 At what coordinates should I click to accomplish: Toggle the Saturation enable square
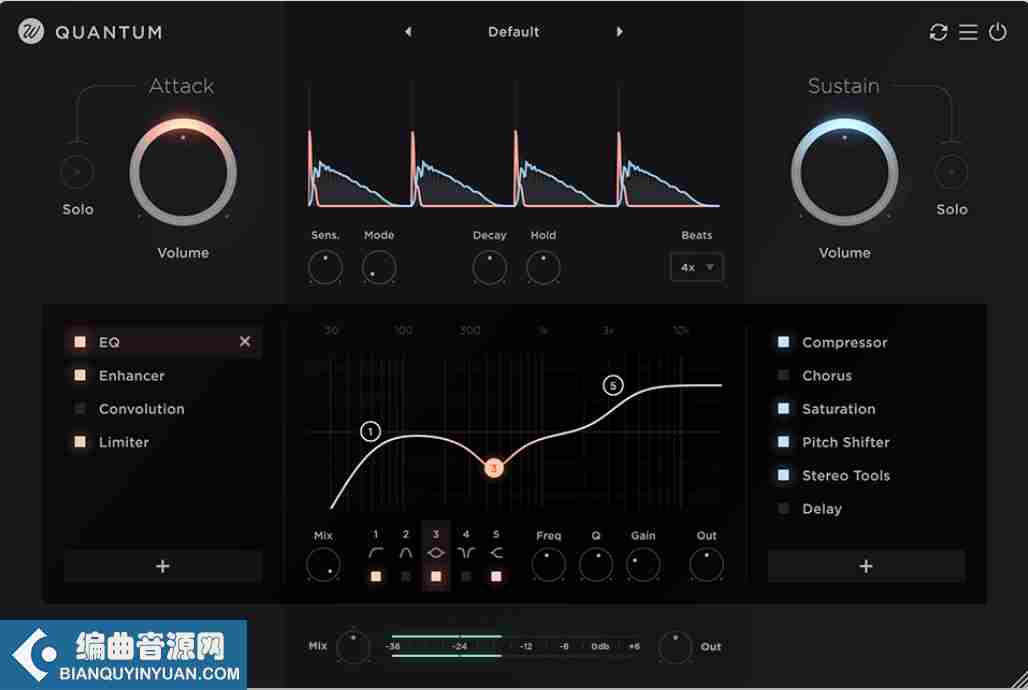click(783, 409)
